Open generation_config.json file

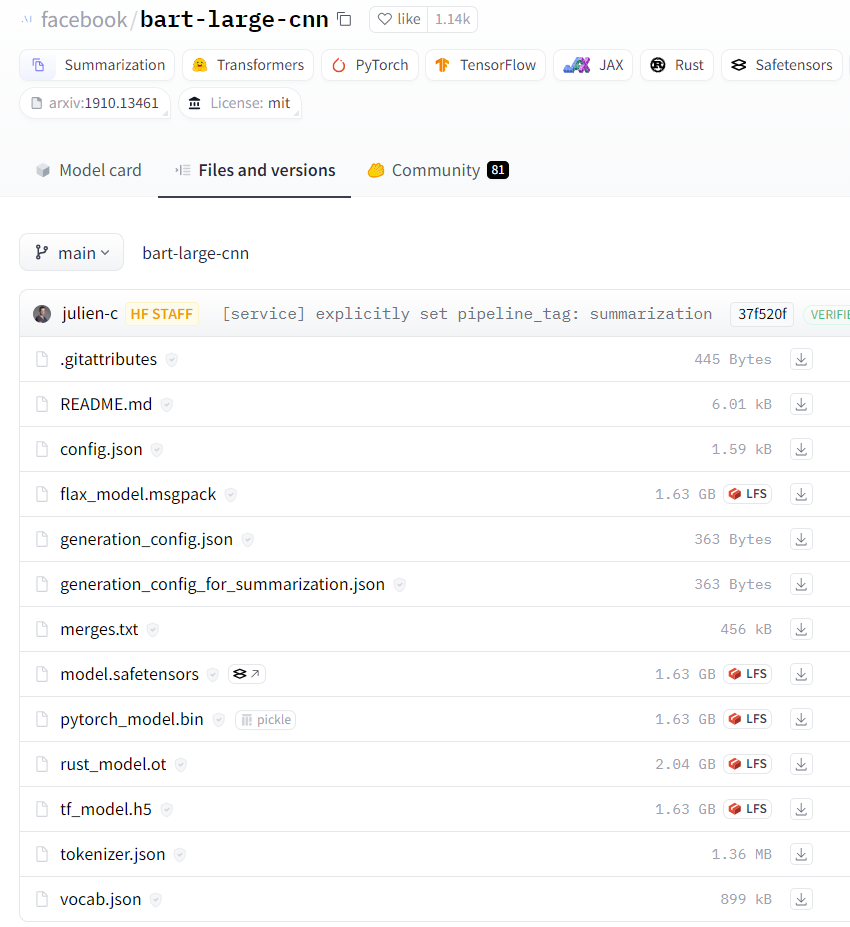[x=147, y=539]
